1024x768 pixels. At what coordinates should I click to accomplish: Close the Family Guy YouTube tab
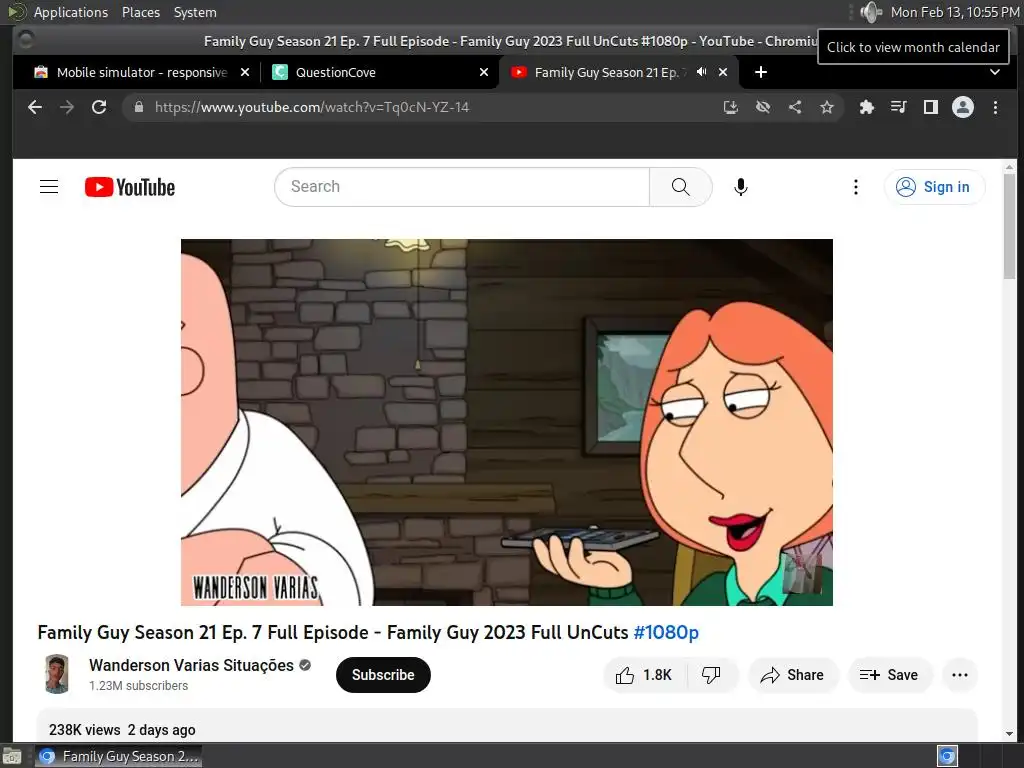click(x=723, y=72)
